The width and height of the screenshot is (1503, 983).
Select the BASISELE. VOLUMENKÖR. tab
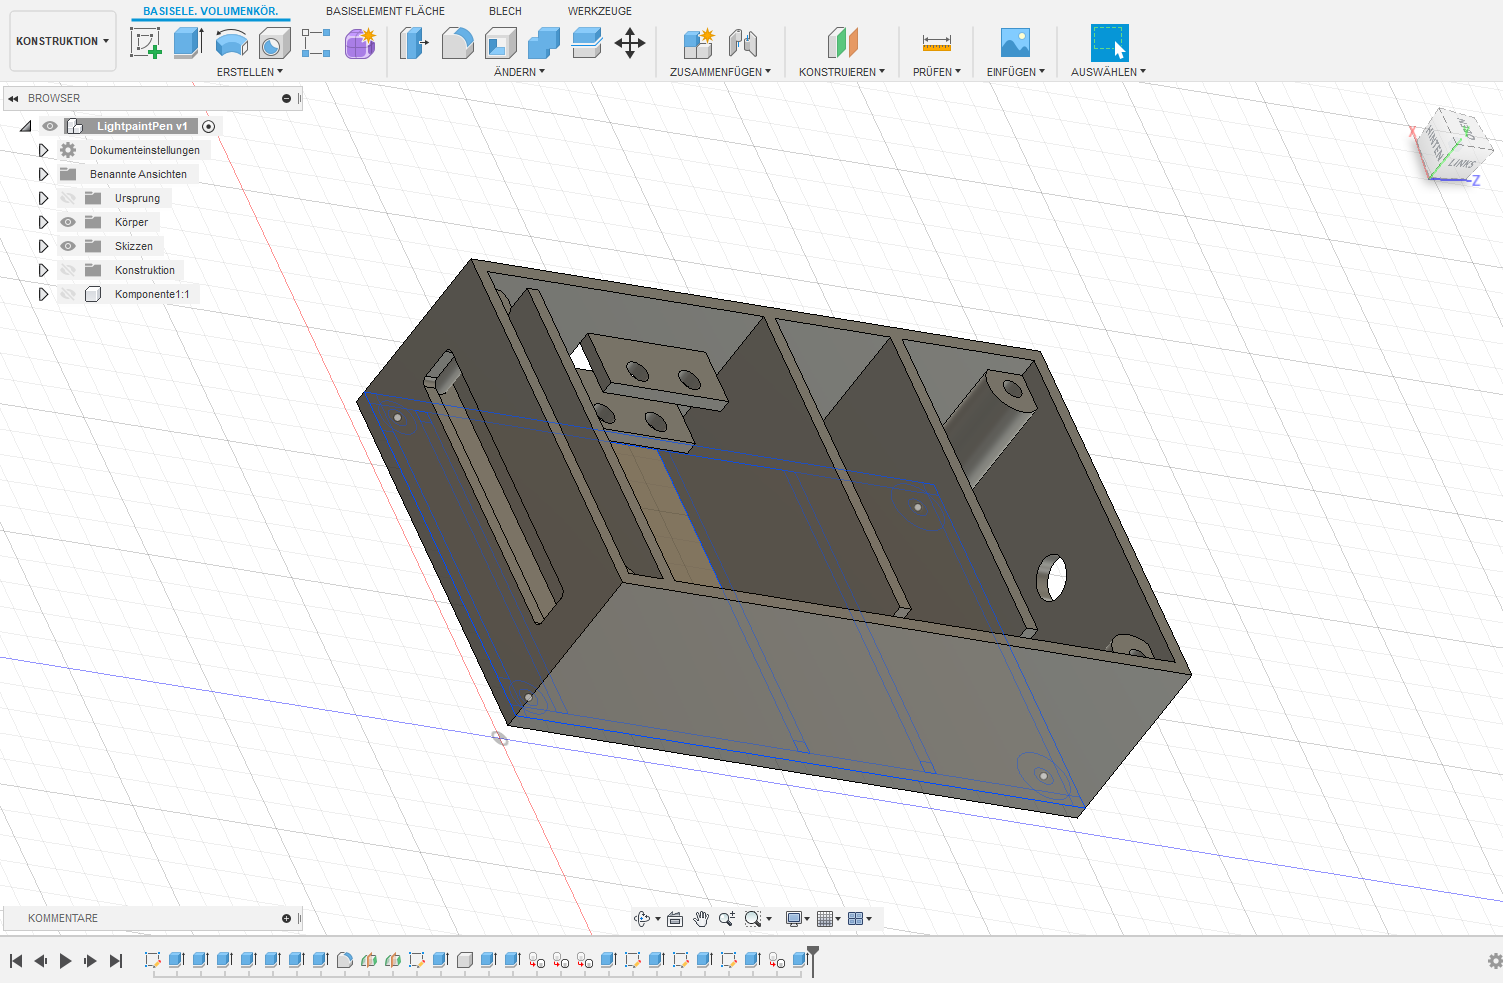coord(210,11)
